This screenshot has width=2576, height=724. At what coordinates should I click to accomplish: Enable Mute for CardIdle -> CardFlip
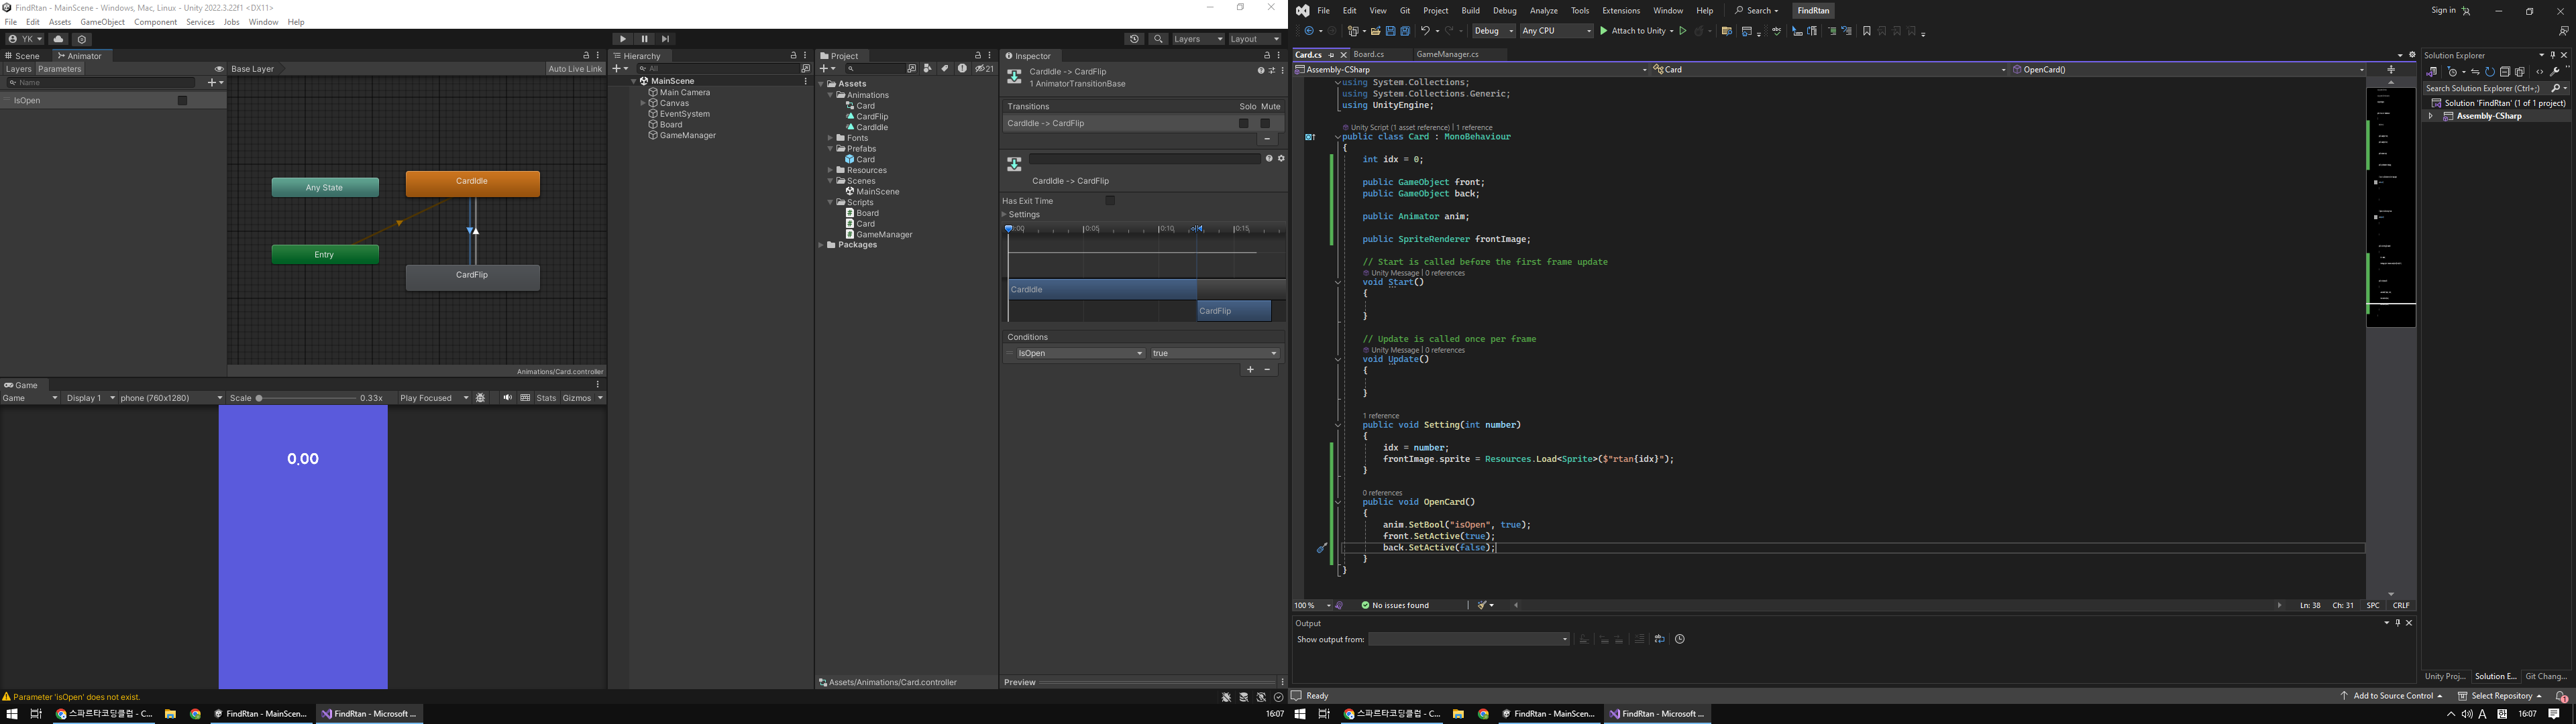(x=1265, y=123)
